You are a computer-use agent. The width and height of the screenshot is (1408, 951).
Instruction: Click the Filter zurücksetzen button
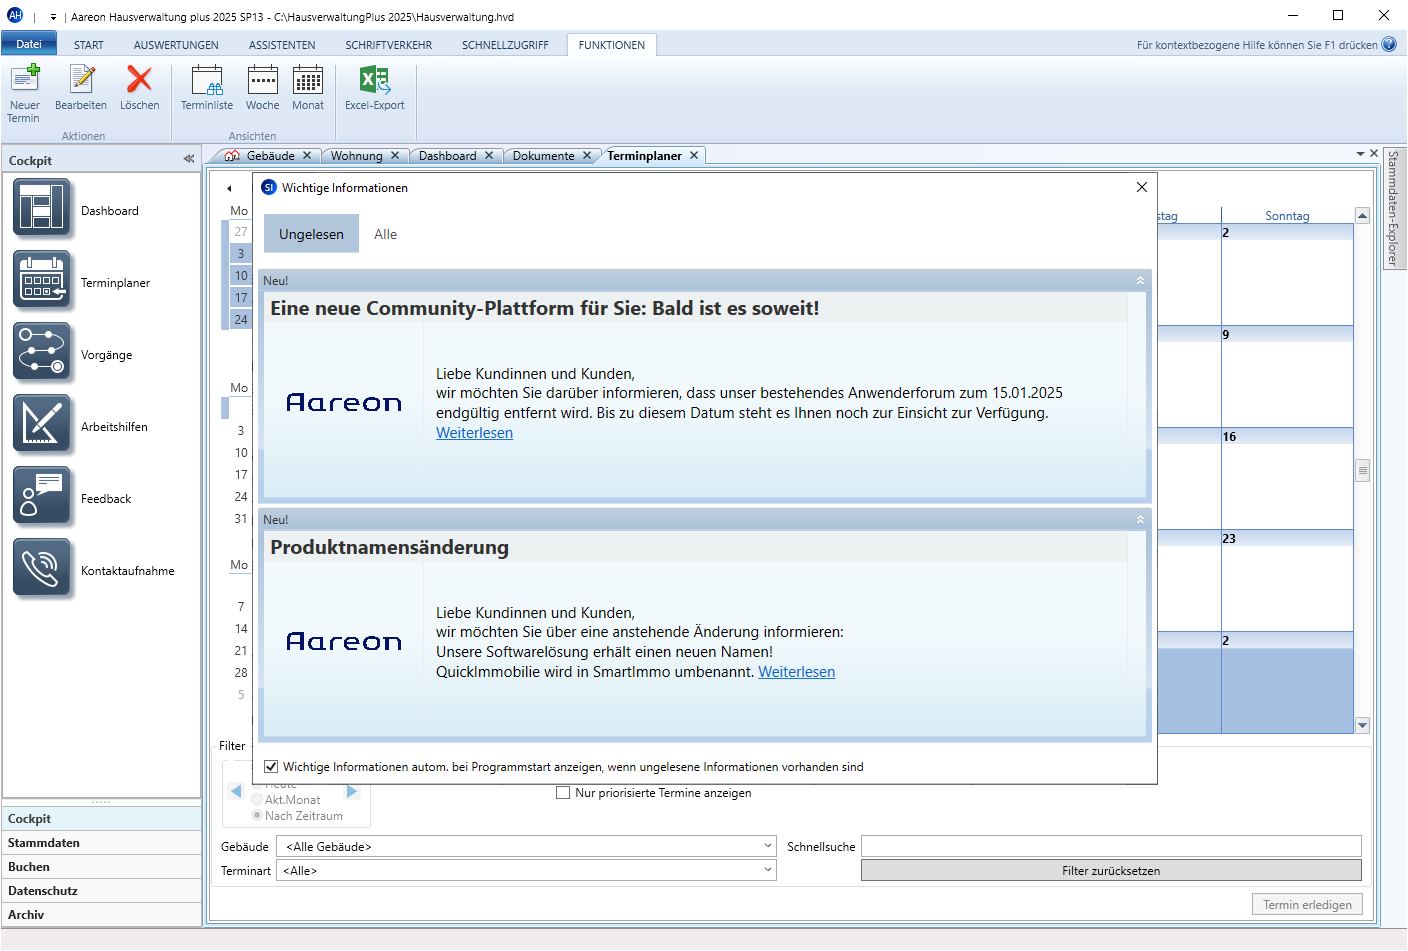pos(1111,871)
